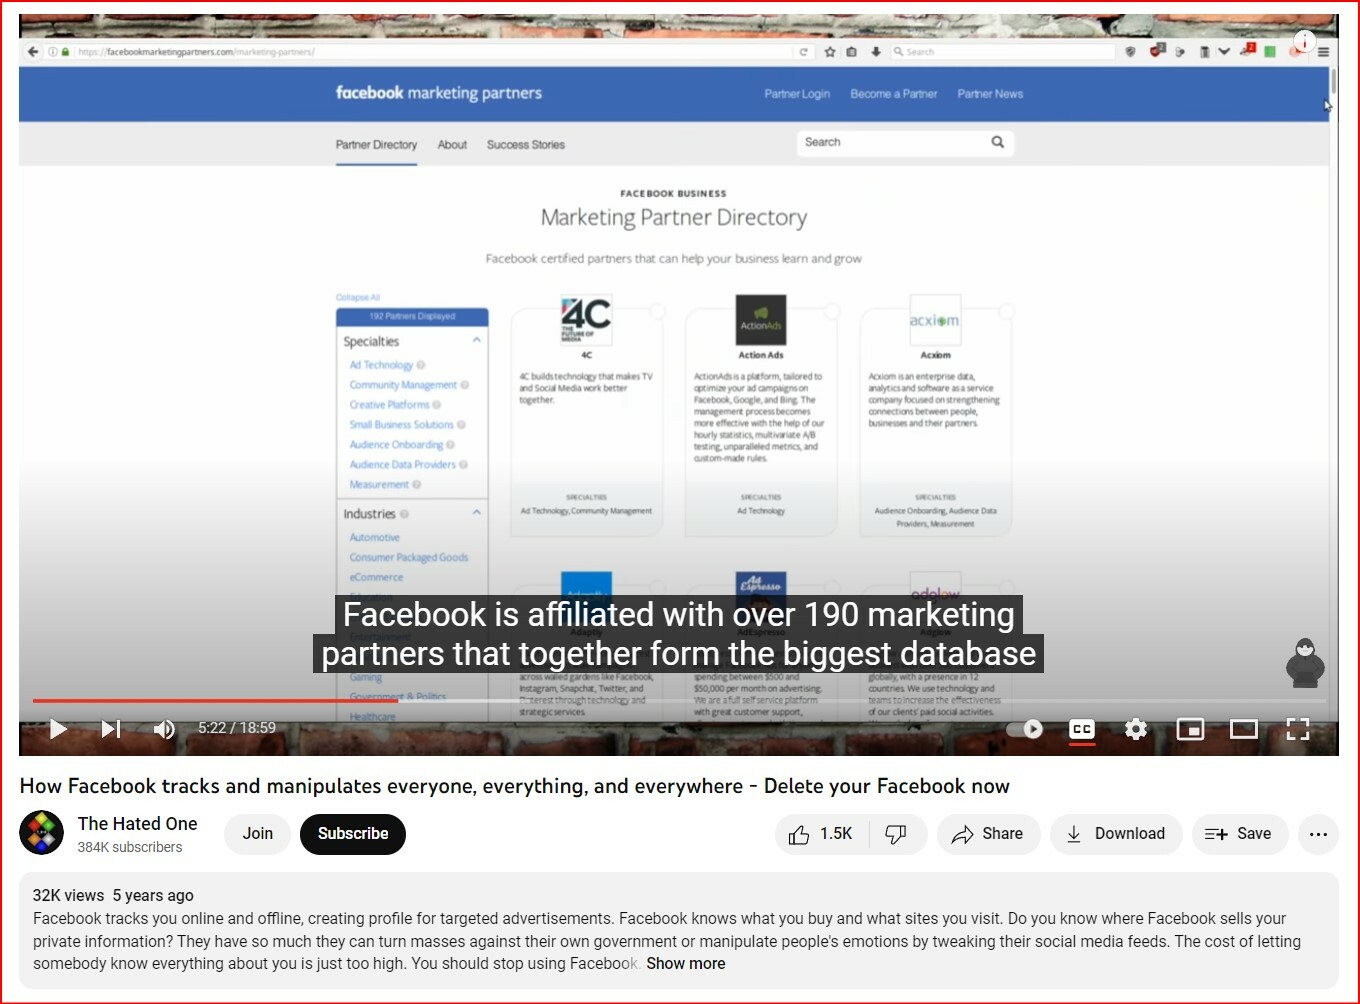
Task: Dislike the video
Action: coord(897,834)
